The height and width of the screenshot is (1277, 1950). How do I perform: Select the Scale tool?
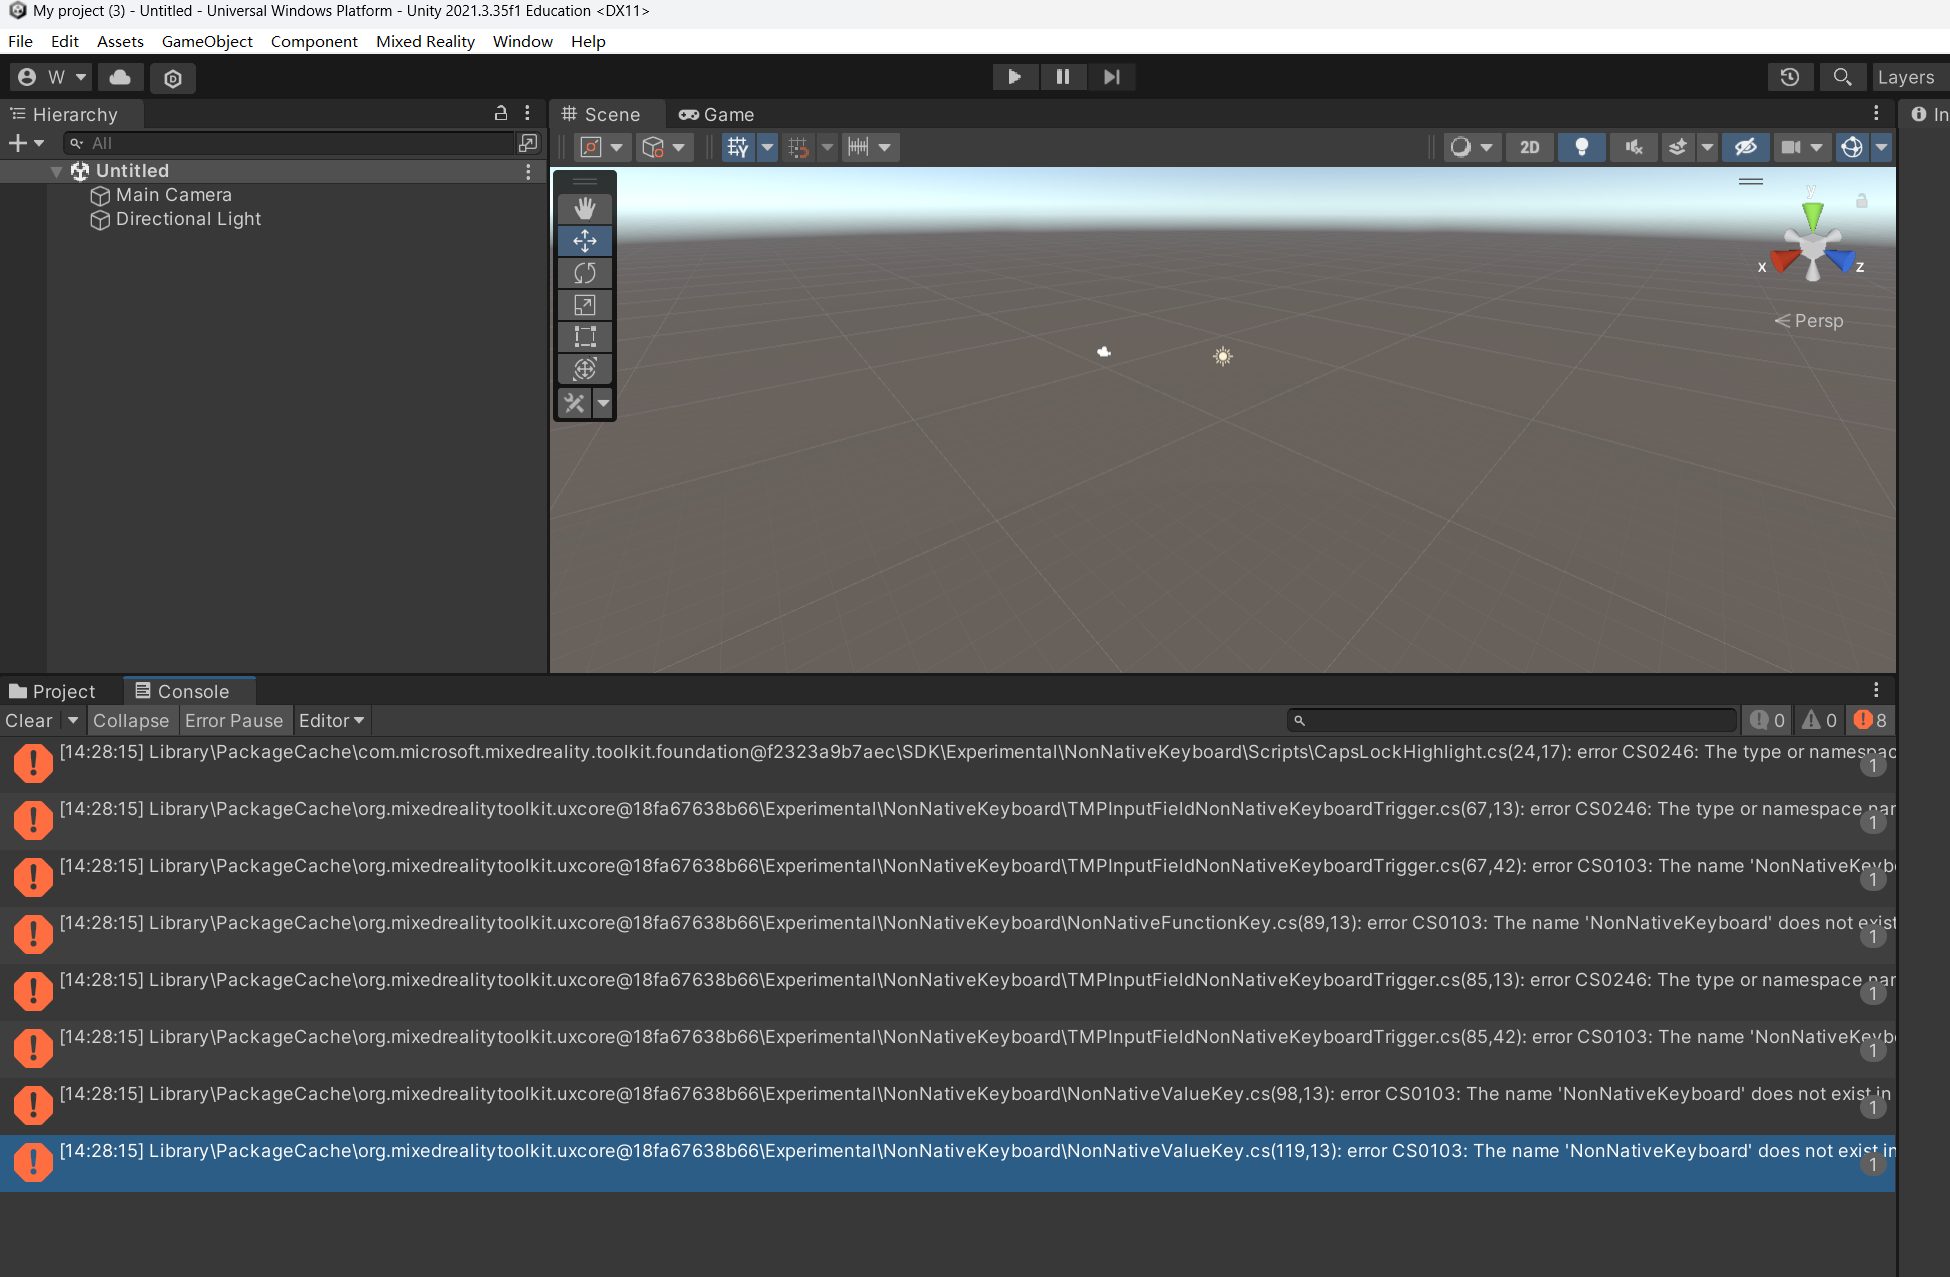click(x=585, y=305)
